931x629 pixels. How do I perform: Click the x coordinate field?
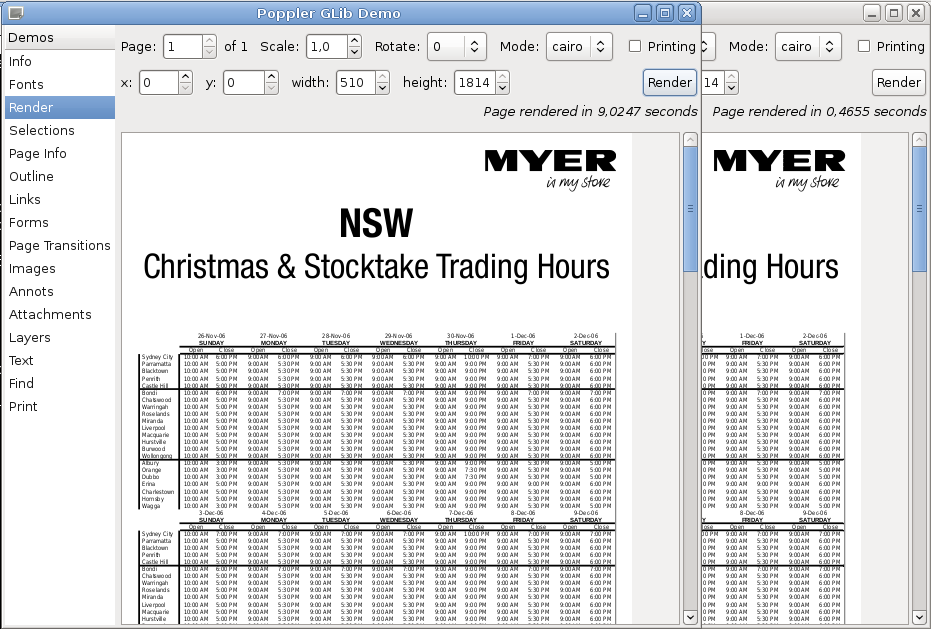coord(159,83)
